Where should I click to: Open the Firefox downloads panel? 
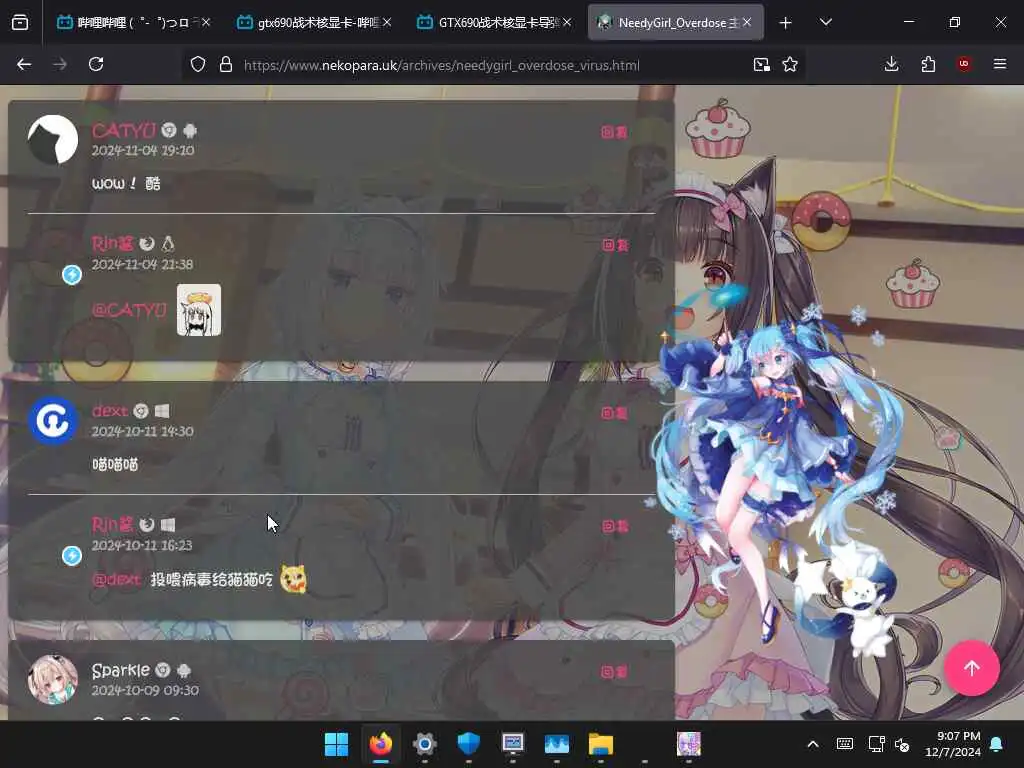[891, 64]
